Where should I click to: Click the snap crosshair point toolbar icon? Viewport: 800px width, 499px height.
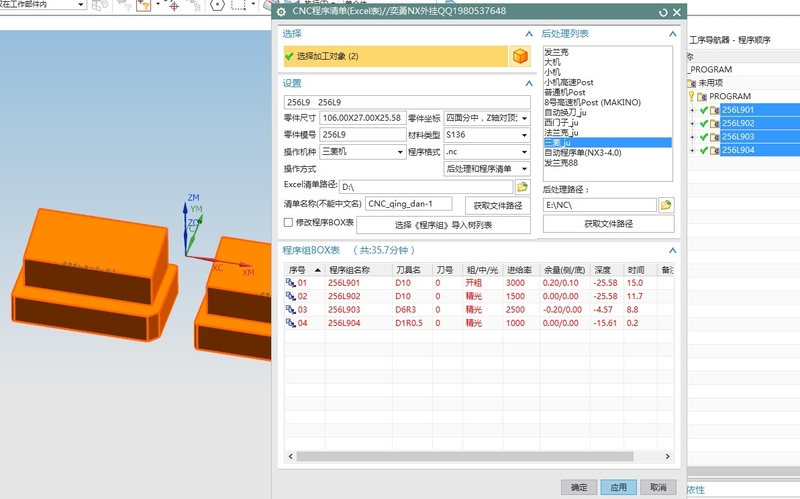pyautogui.click(x=174, y=6)
